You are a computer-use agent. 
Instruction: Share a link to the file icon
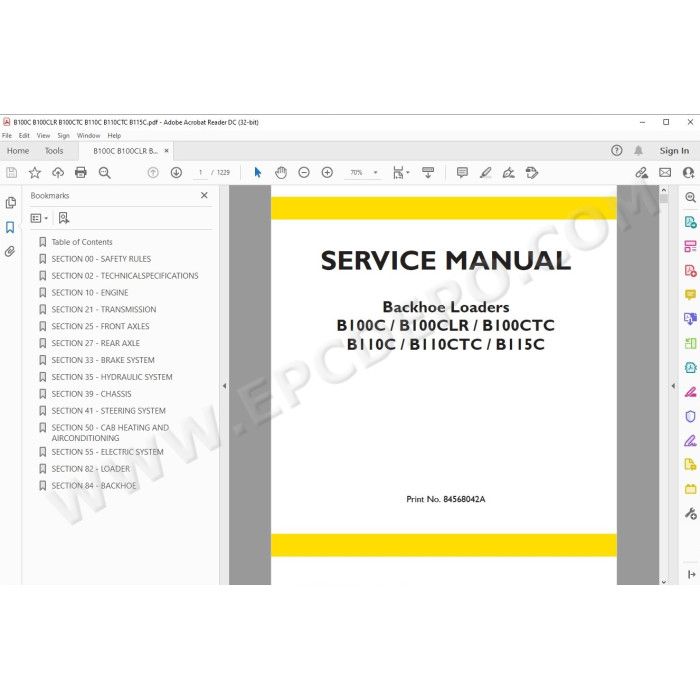pos(642,172)
